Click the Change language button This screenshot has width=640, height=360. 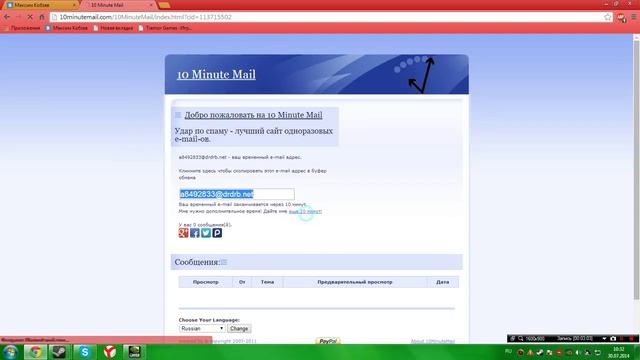[x=239, y=329]
